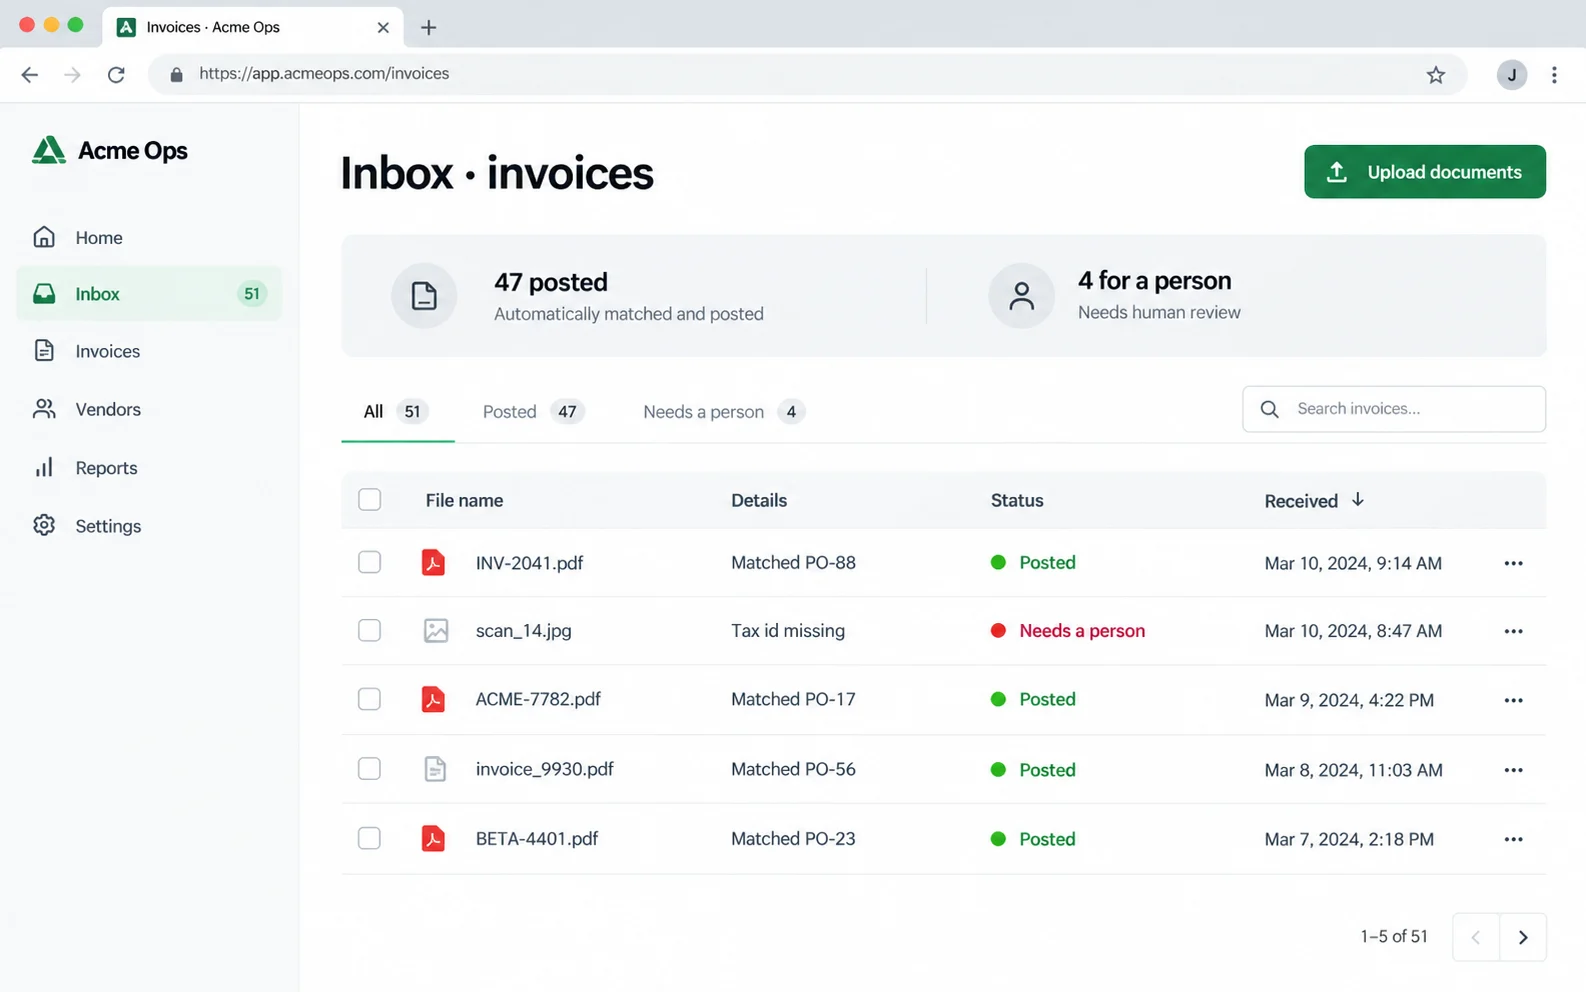The height and width of the screenshot is (992, 1586).
Task: Click the Tax id missing detail
Action: (x=788, y=631)
